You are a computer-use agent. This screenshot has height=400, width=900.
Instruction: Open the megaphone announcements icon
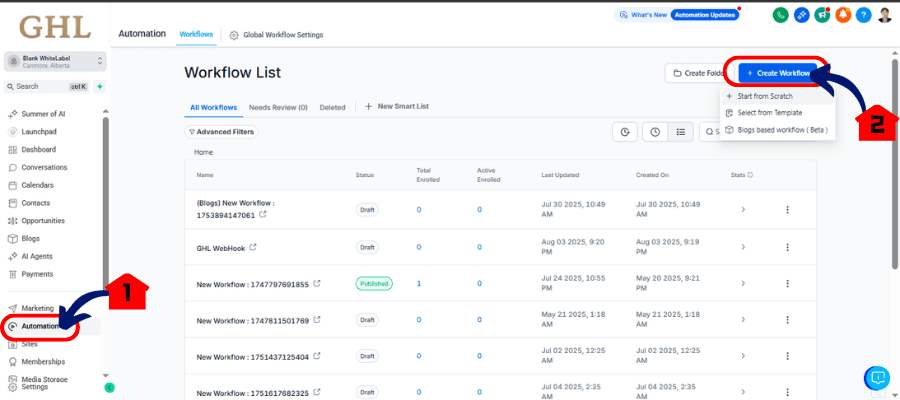(x=822, y=15)
